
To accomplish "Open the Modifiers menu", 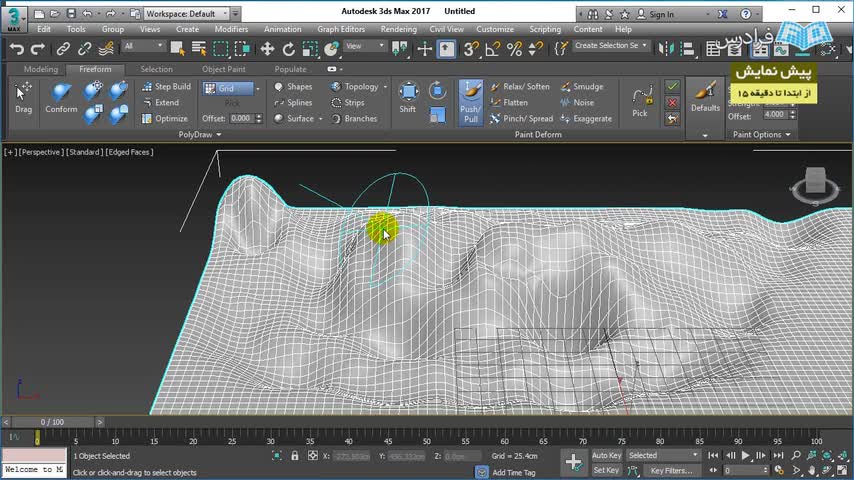I will [x=231, y=29].
